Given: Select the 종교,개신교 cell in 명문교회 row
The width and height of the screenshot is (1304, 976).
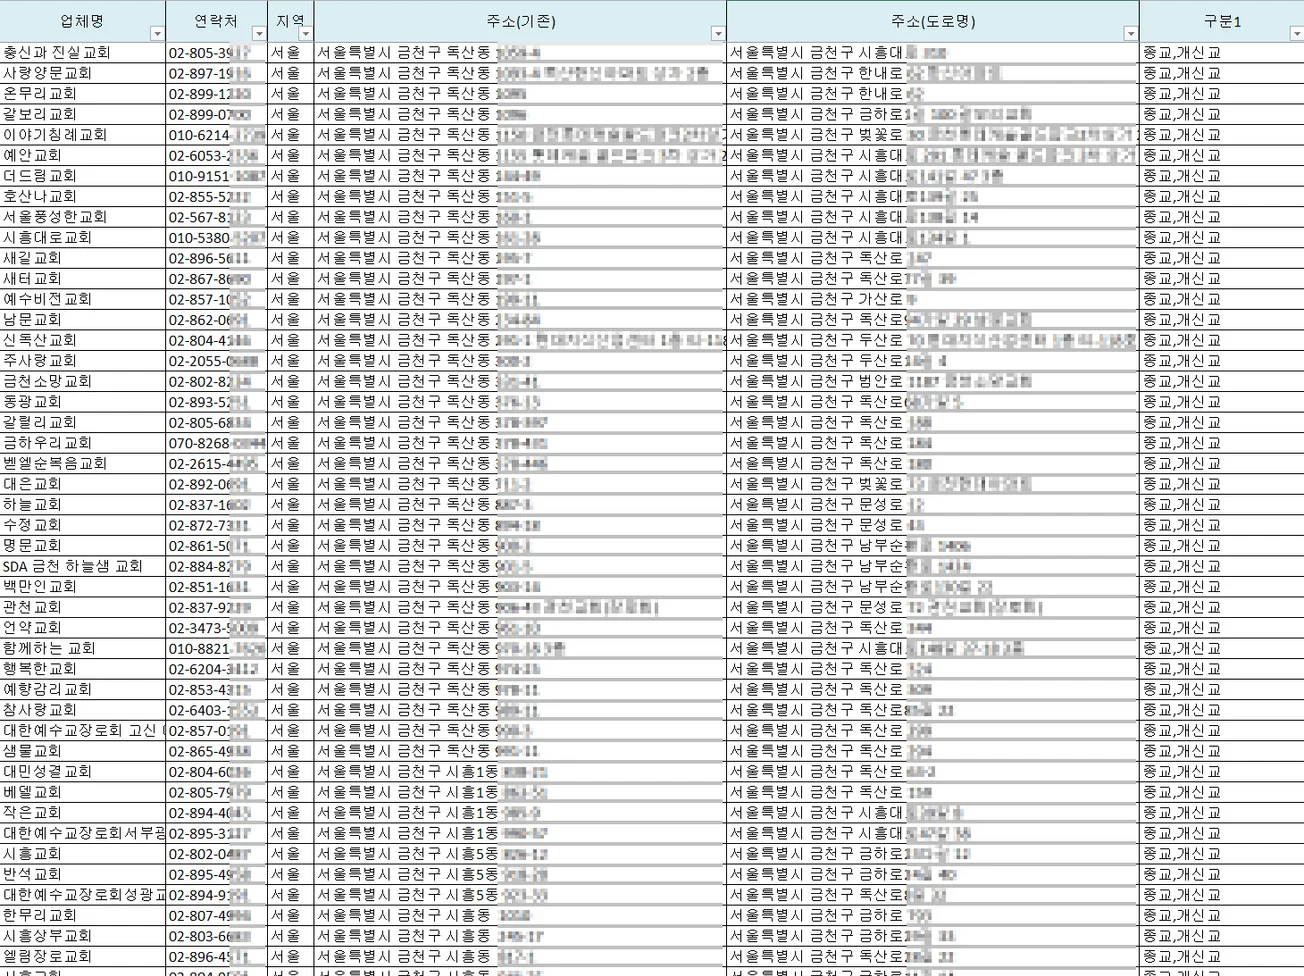Looking at the screenshot, I should pos(1222,545).
